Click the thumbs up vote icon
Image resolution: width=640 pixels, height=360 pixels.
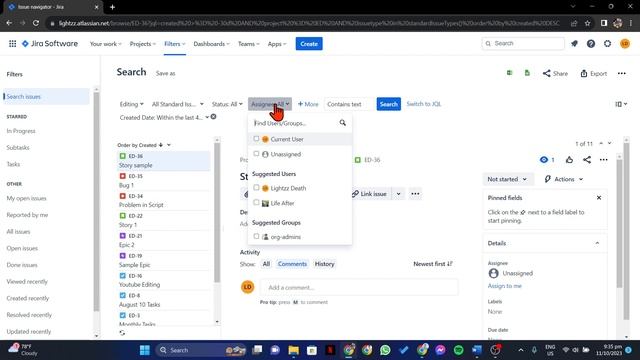pos(569,160)
